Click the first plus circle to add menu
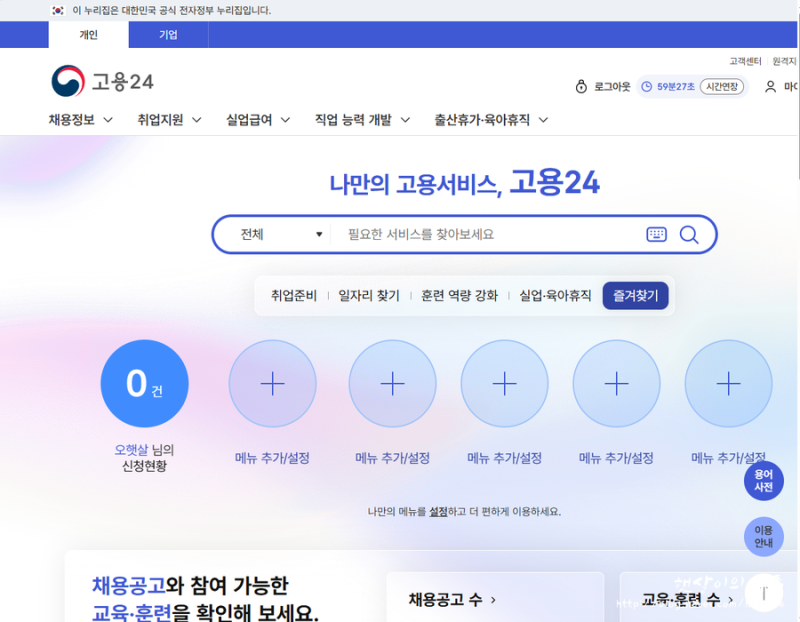The height and width of the screenshot is (622, 800). click(272, 384)
